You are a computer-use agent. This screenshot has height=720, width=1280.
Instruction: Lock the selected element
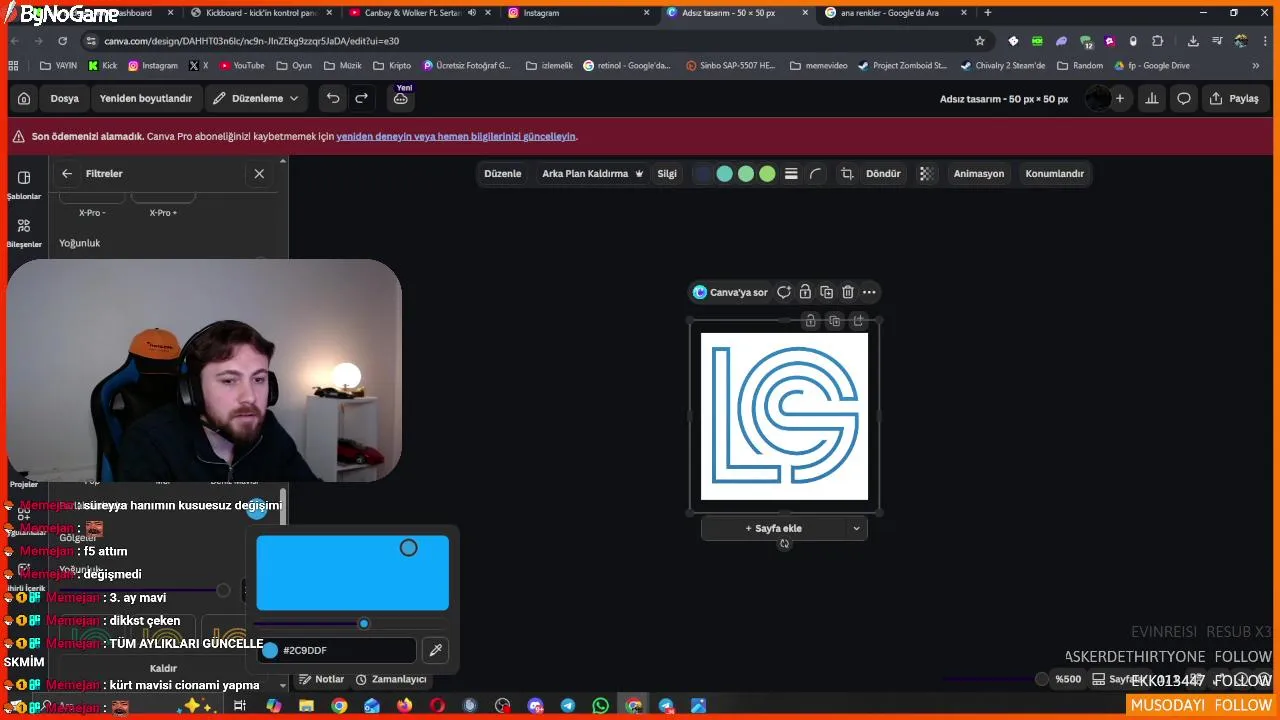pos(805,292)
